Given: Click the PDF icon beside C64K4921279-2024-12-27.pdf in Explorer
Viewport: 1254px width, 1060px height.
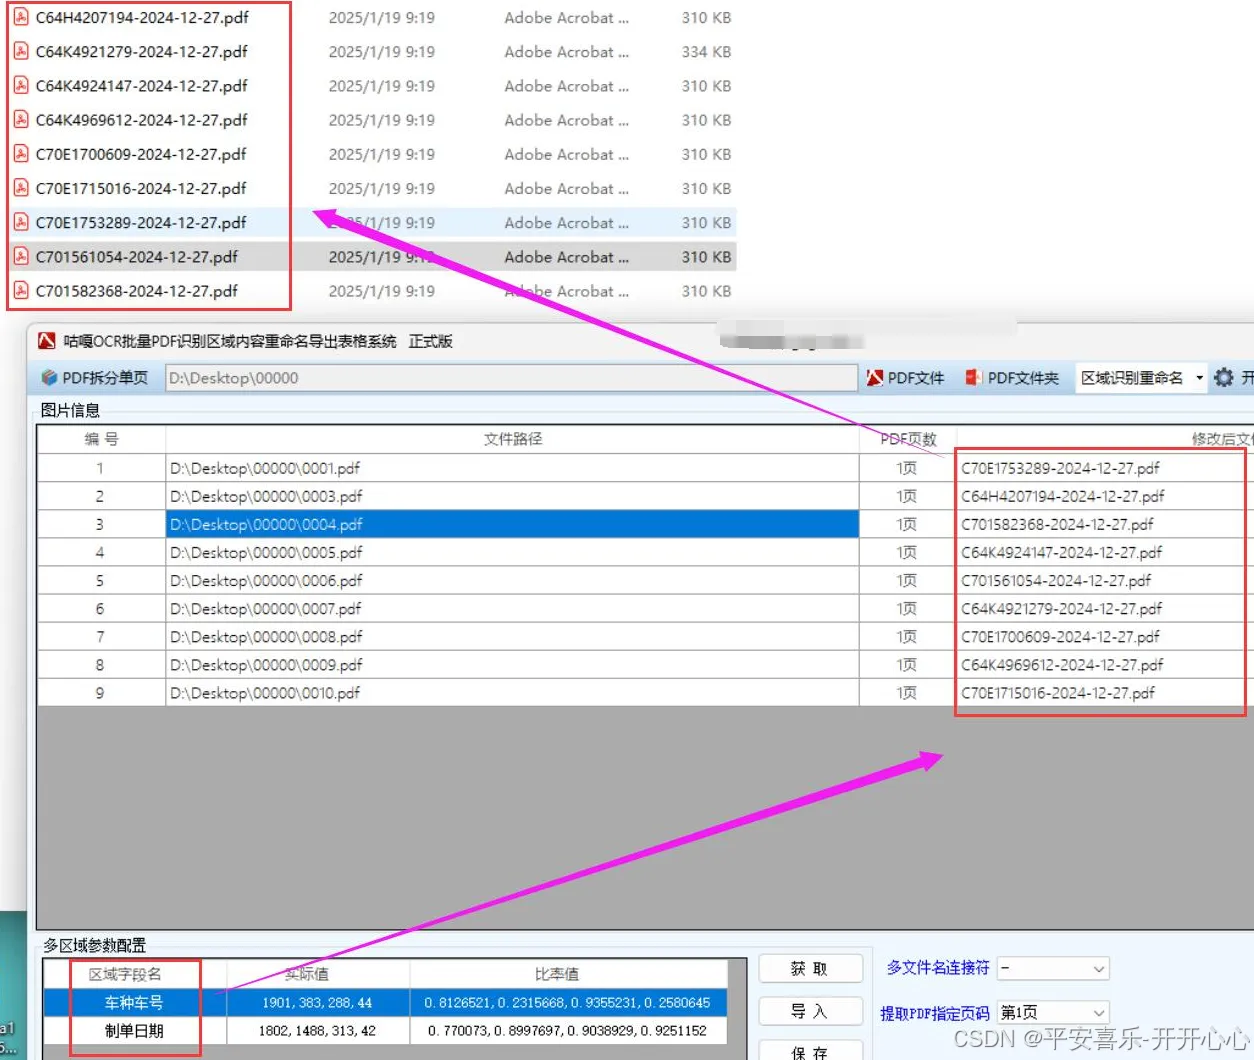Looking at the screenshot, I should click(x=21, y=52).
